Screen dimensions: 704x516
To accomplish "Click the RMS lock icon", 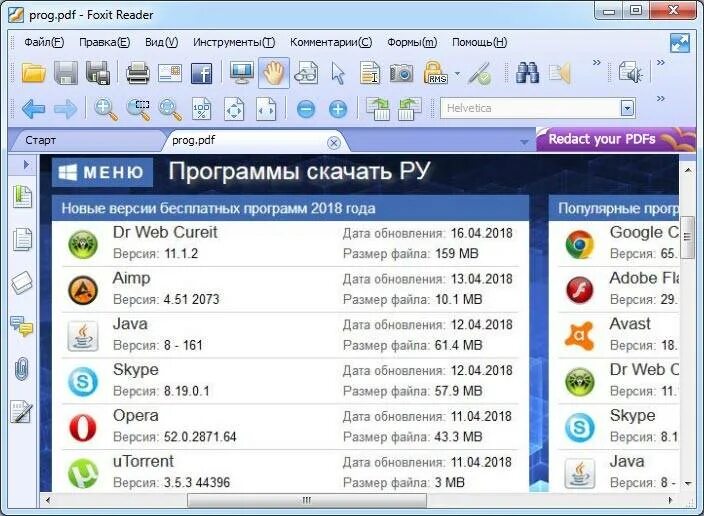I will coord(435,73).
